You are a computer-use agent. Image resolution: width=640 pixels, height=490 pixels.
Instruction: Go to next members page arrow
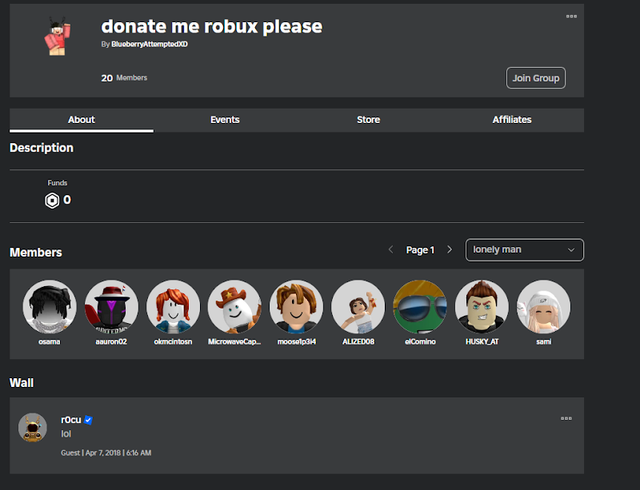[449, 249]
